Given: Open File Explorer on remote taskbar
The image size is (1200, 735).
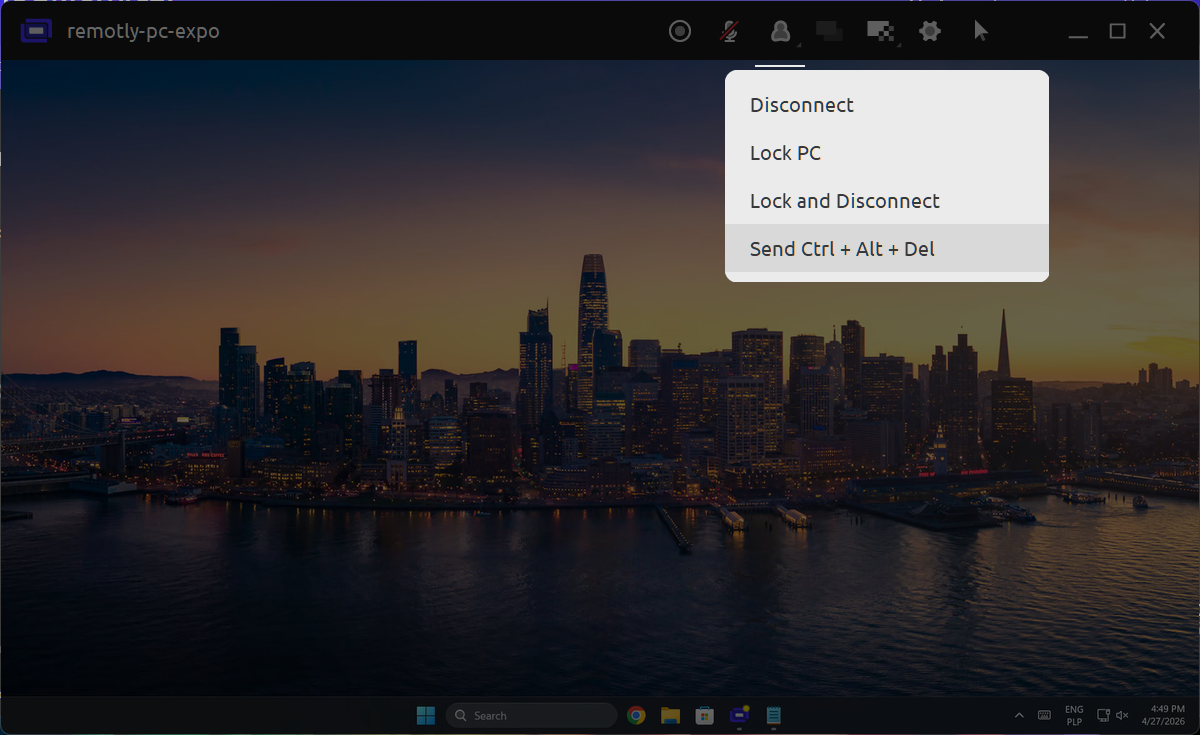Looking at the screenshot, I should [670, 715].
